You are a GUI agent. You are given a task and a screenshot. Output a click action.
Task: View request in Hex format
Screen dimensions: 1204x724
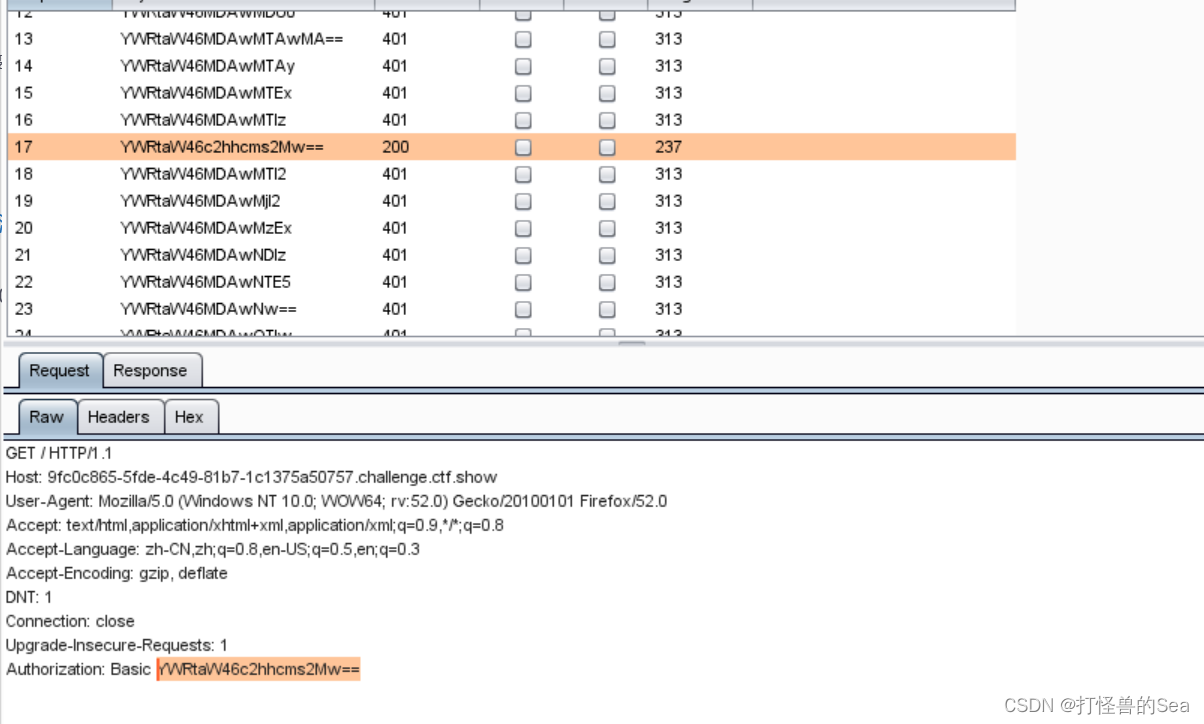[x=191, y=417]
